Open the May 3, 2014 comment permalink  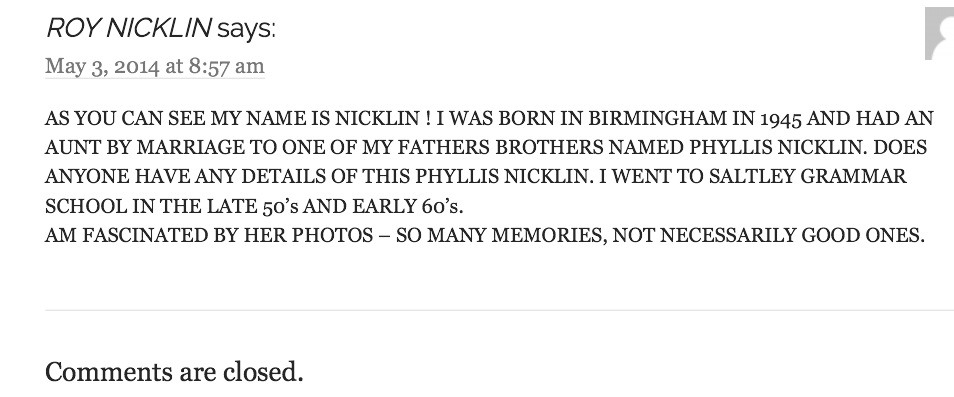pos(155,66)
